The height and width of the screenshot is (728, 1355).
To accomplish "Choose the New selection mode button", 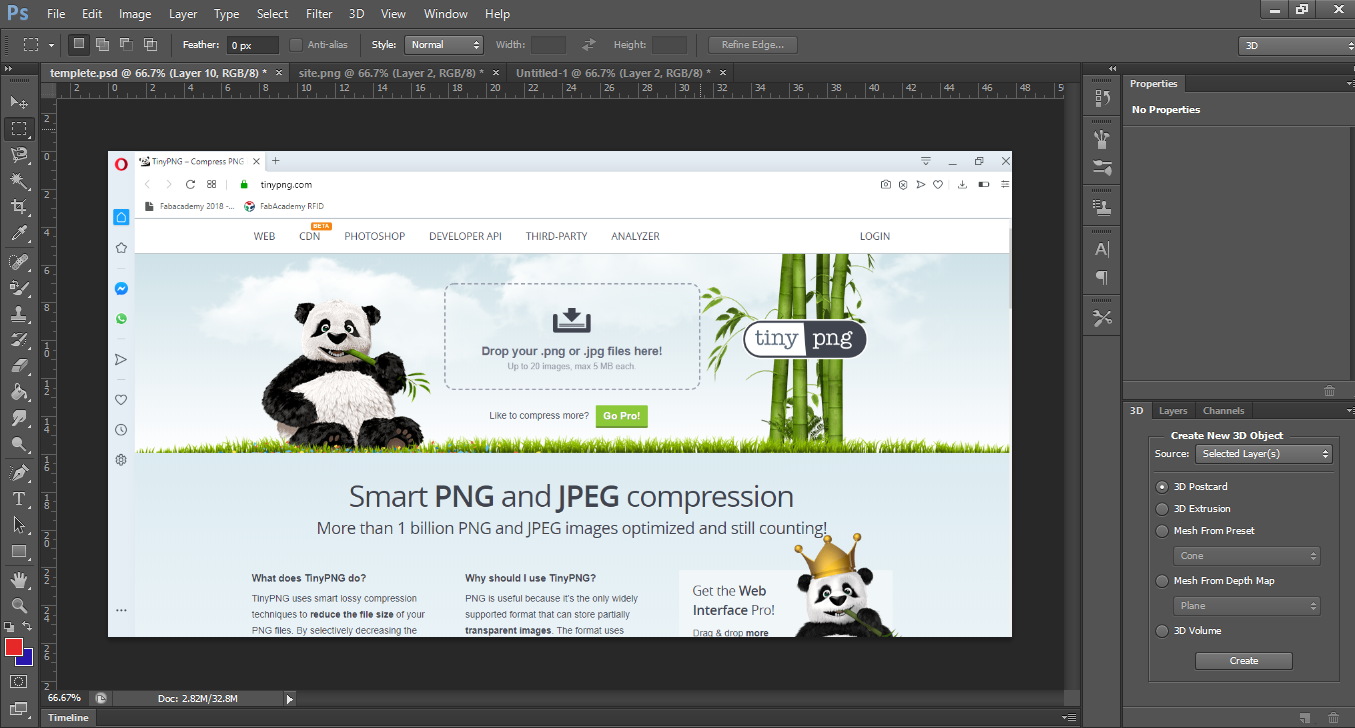I will [x=79, y=45].
